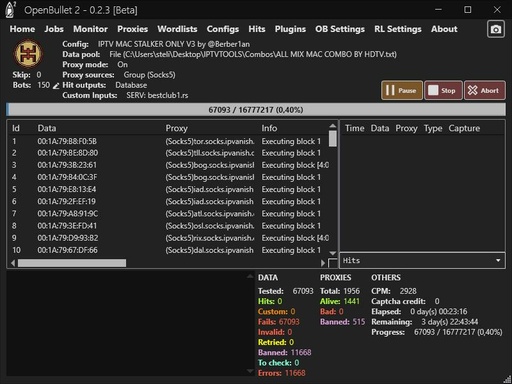This screenshot has width=512, height=384.
Task: Abort the running job
Action: (485, 90)
